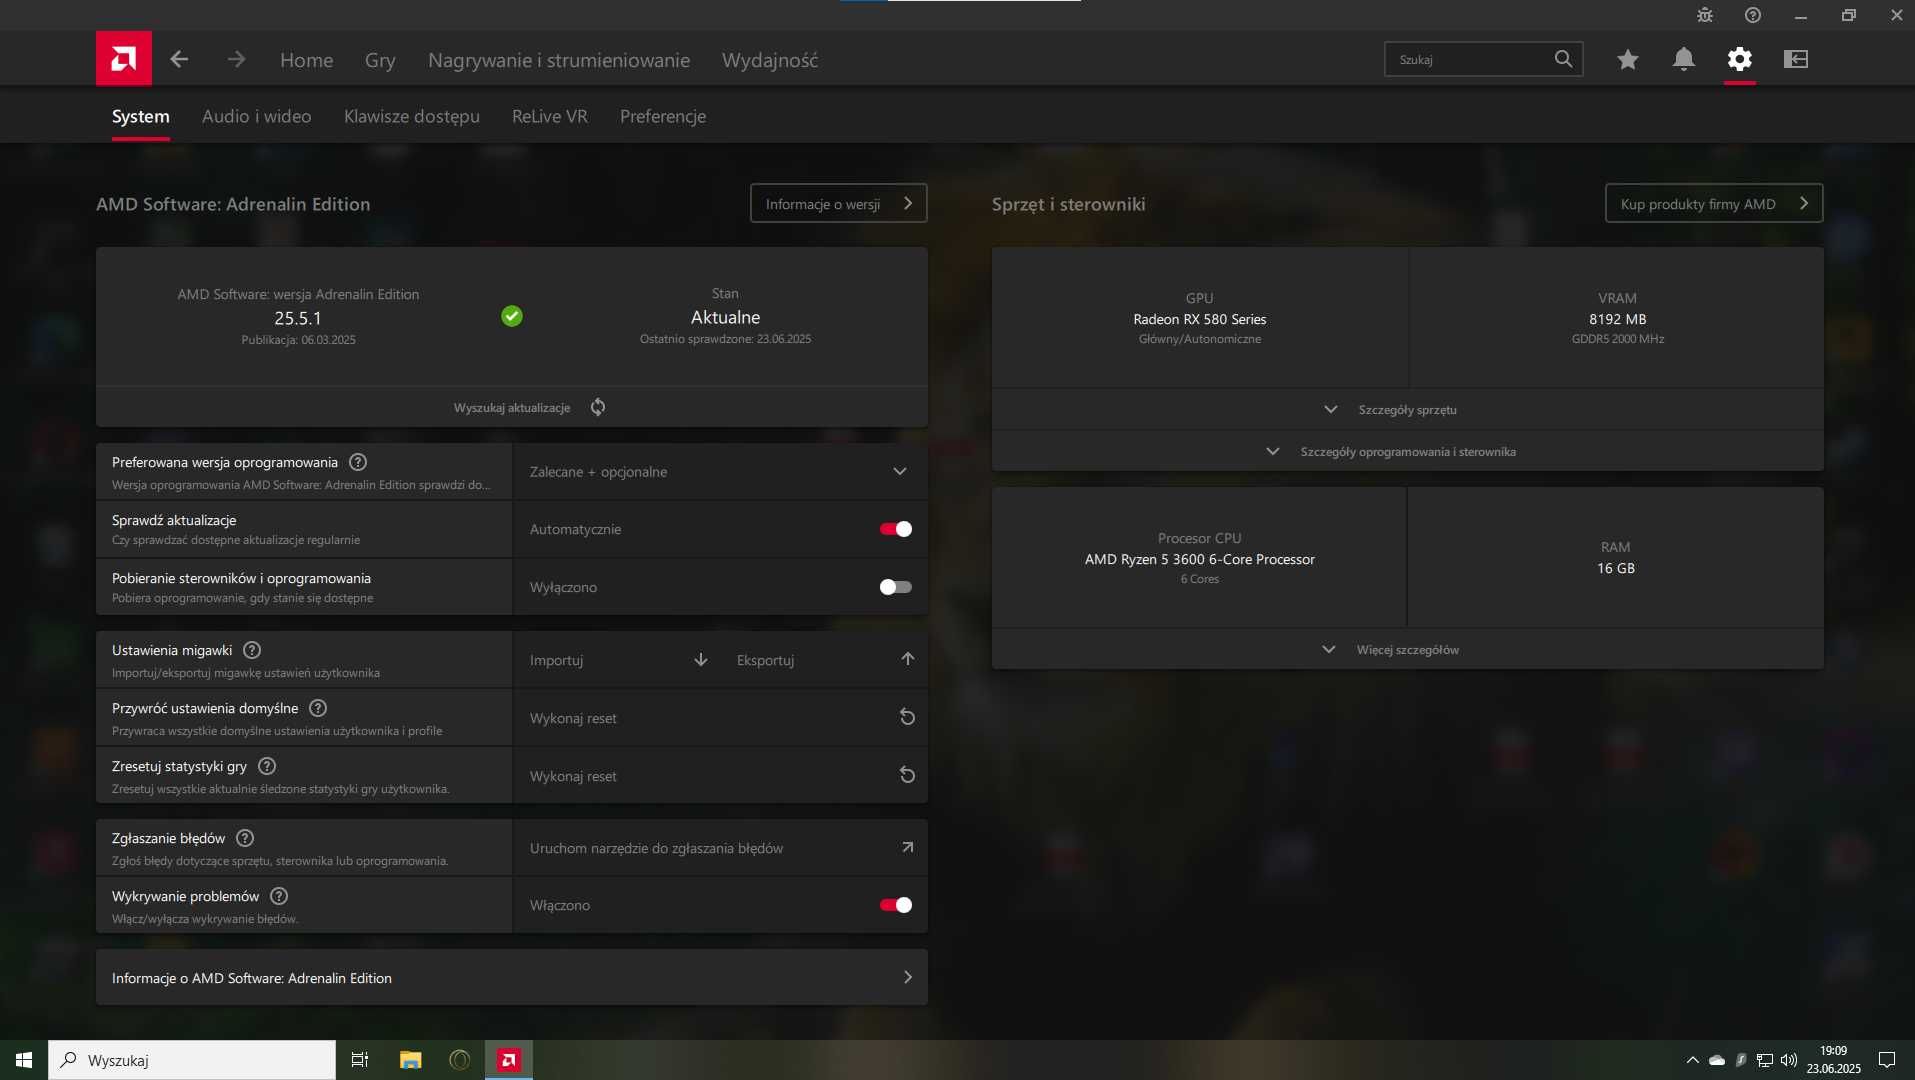The image size is (1915, 1080).
Task: Toggle the sidebar panel icon
Action: point(1795,59)
